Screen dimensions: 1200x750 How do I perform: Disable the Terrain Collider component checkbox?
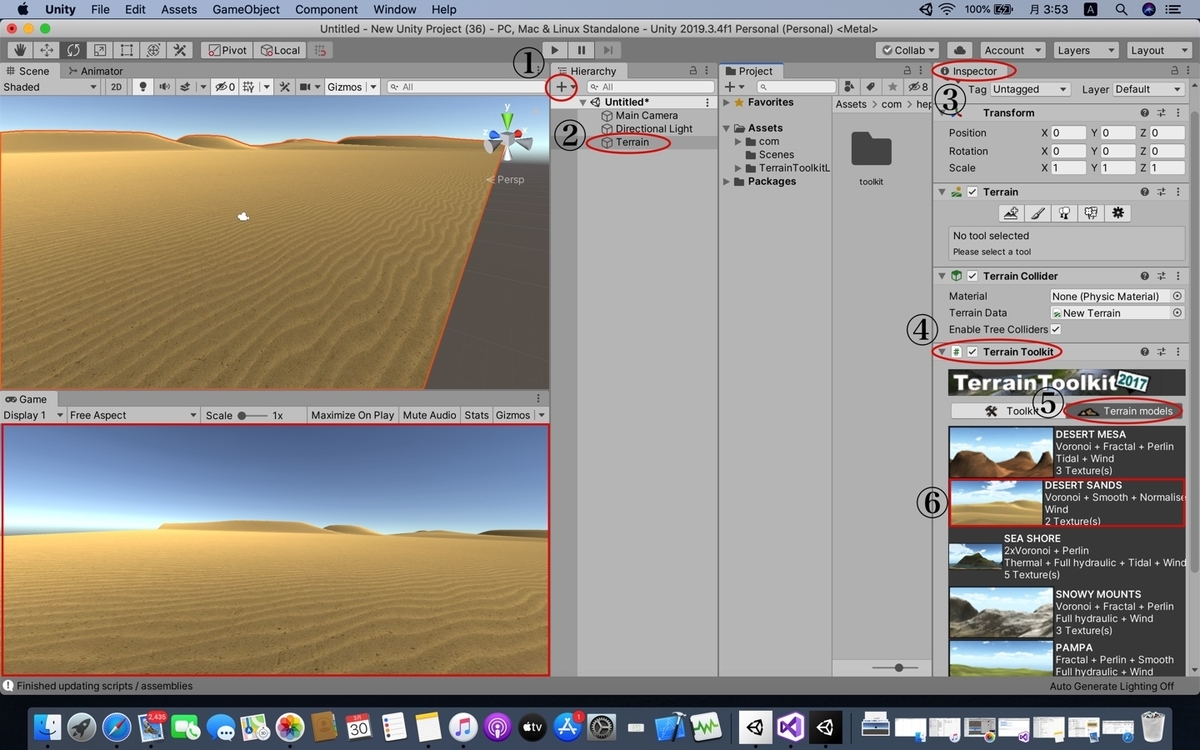pos(972,276)
